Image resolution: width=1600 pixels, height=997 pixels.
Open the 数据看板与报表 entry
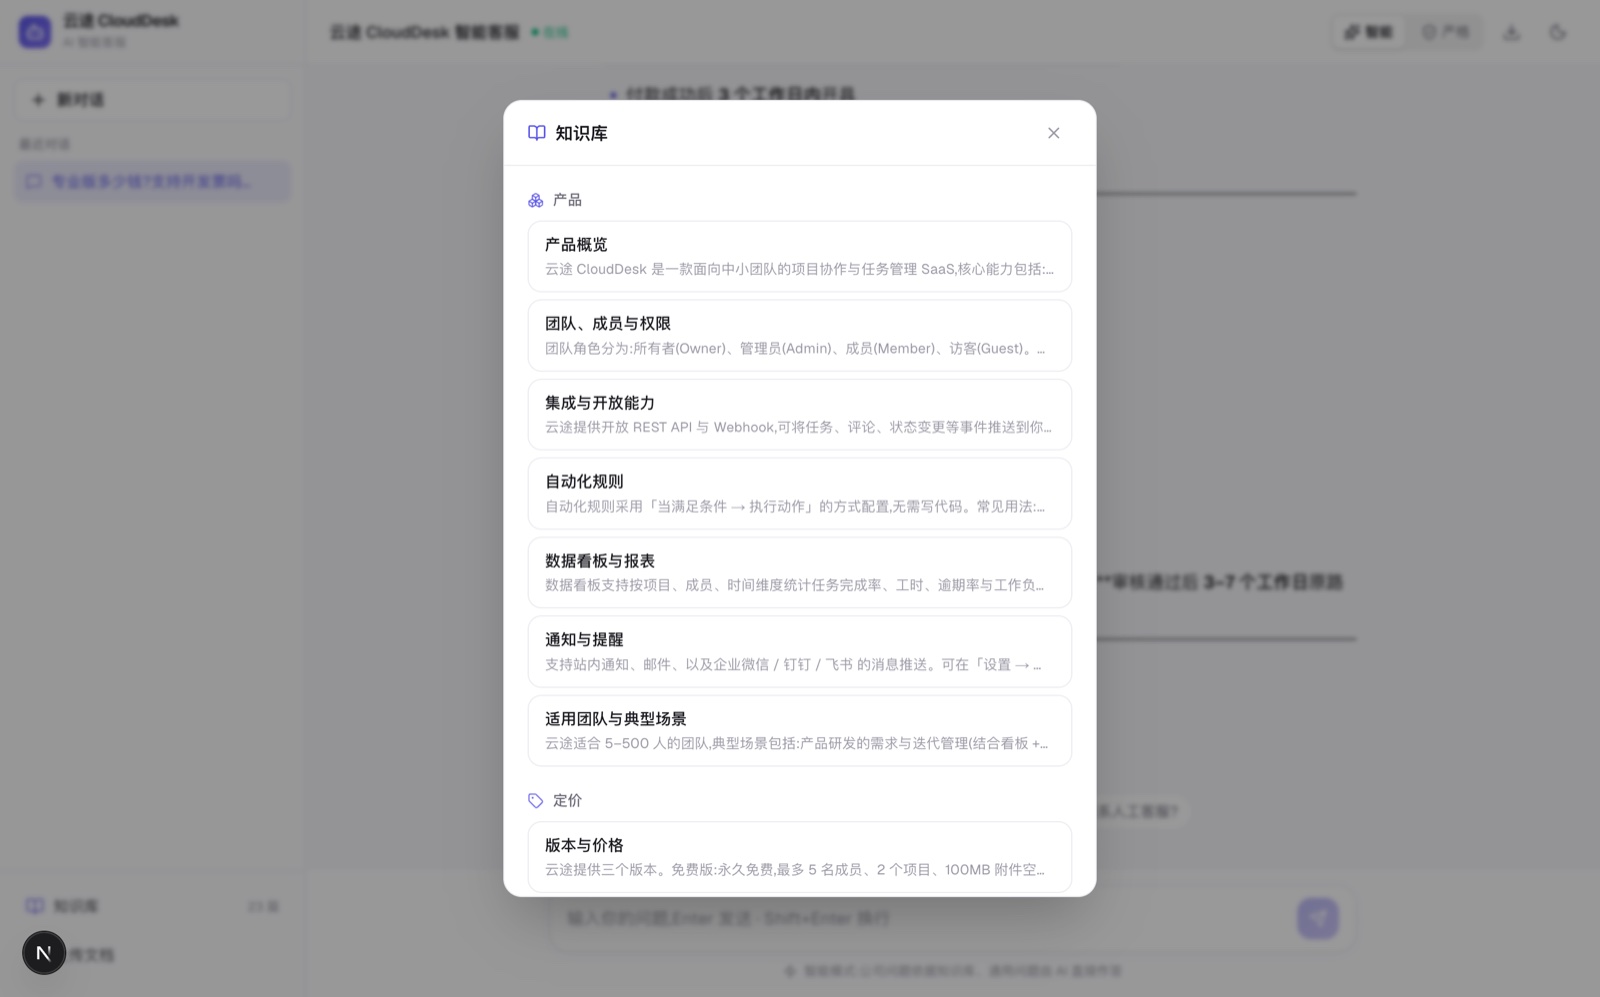(800, 572)
